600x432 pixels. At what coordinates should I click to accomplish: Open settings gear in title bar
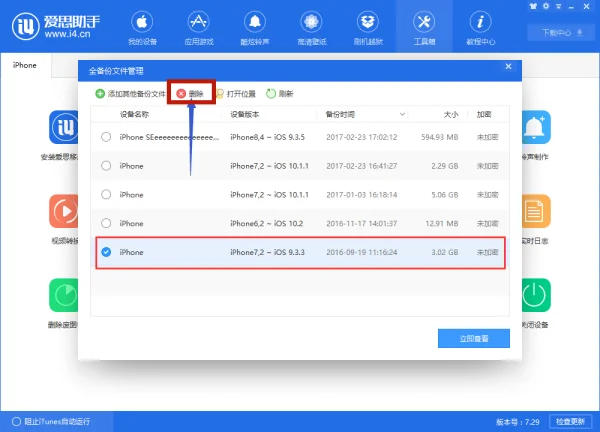pyautogui.click(x=546, y=6)
